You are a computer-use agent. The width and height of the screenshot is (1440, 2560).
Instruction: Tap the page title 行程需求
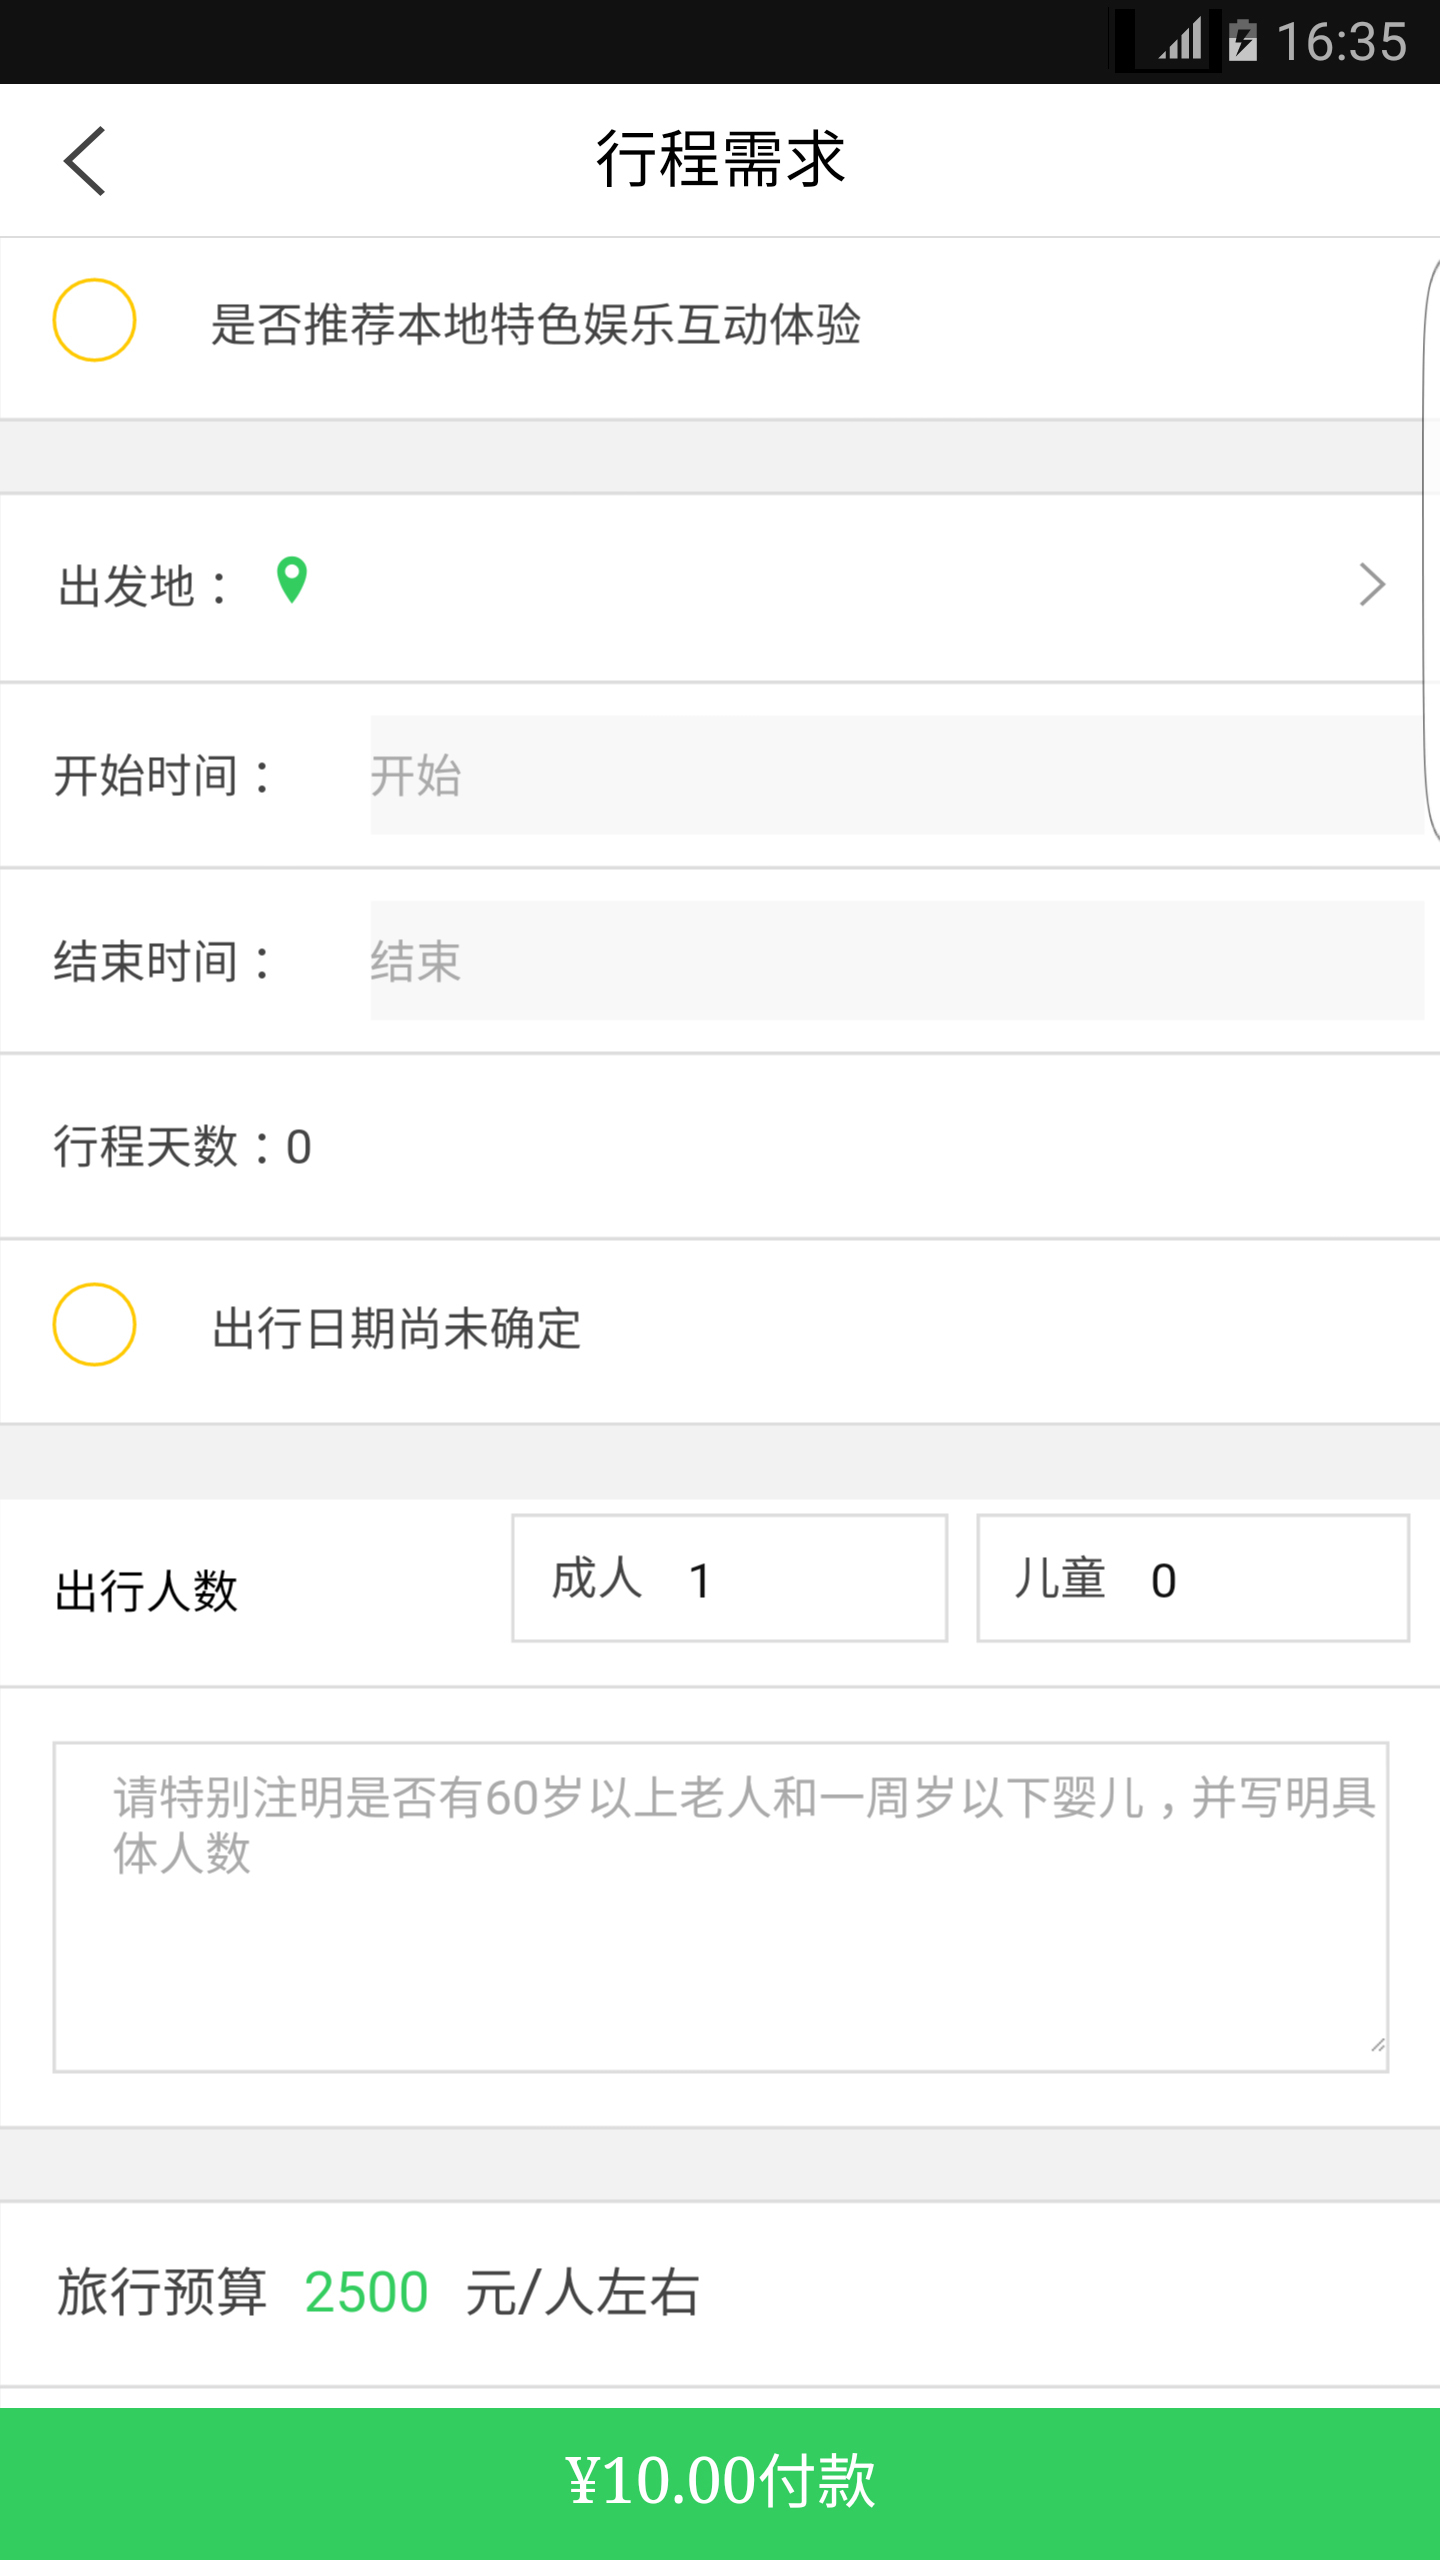point(720,160)
